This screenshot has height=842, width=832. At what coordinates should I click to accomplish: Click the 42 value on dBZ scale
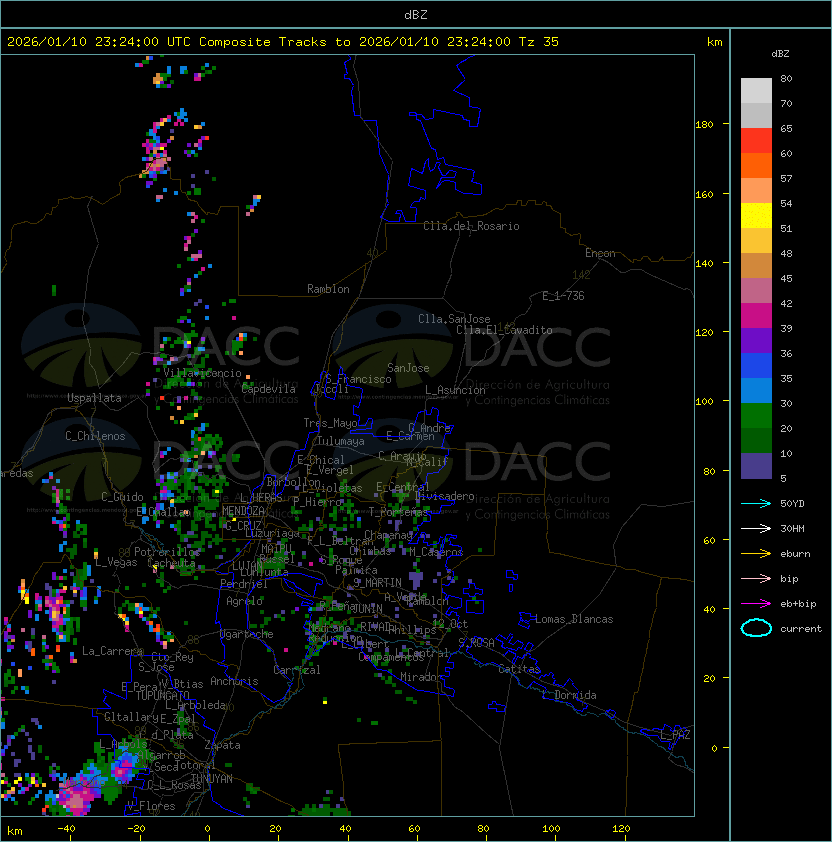[x=786, y=303]
